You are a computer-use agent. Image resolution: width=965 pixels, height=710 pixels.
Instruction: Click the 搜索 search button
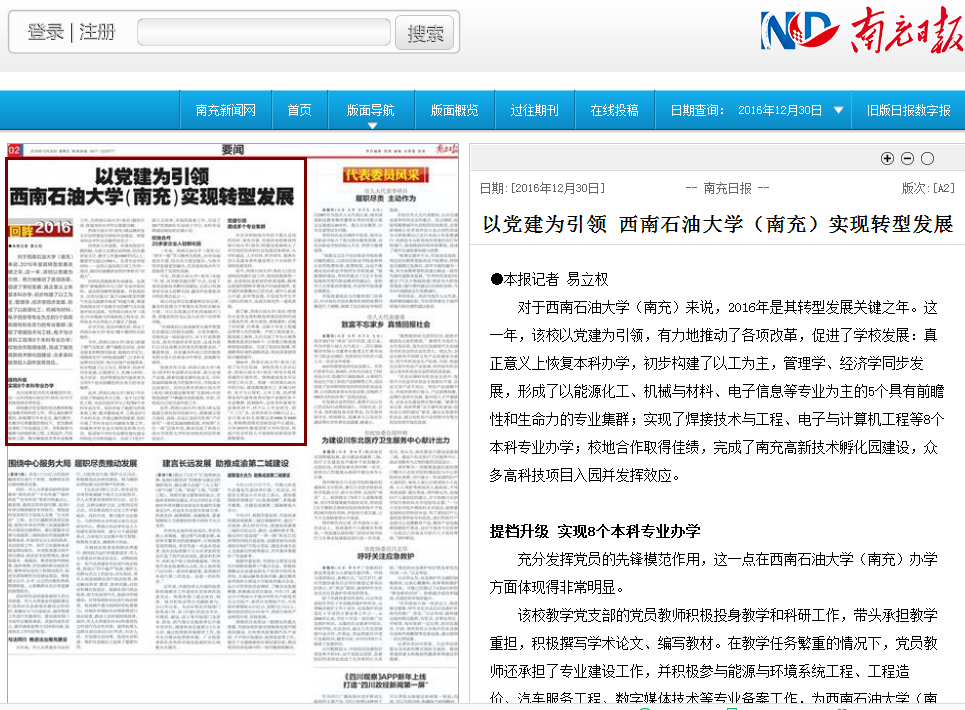pyautogui.click(x=425, y=33)
